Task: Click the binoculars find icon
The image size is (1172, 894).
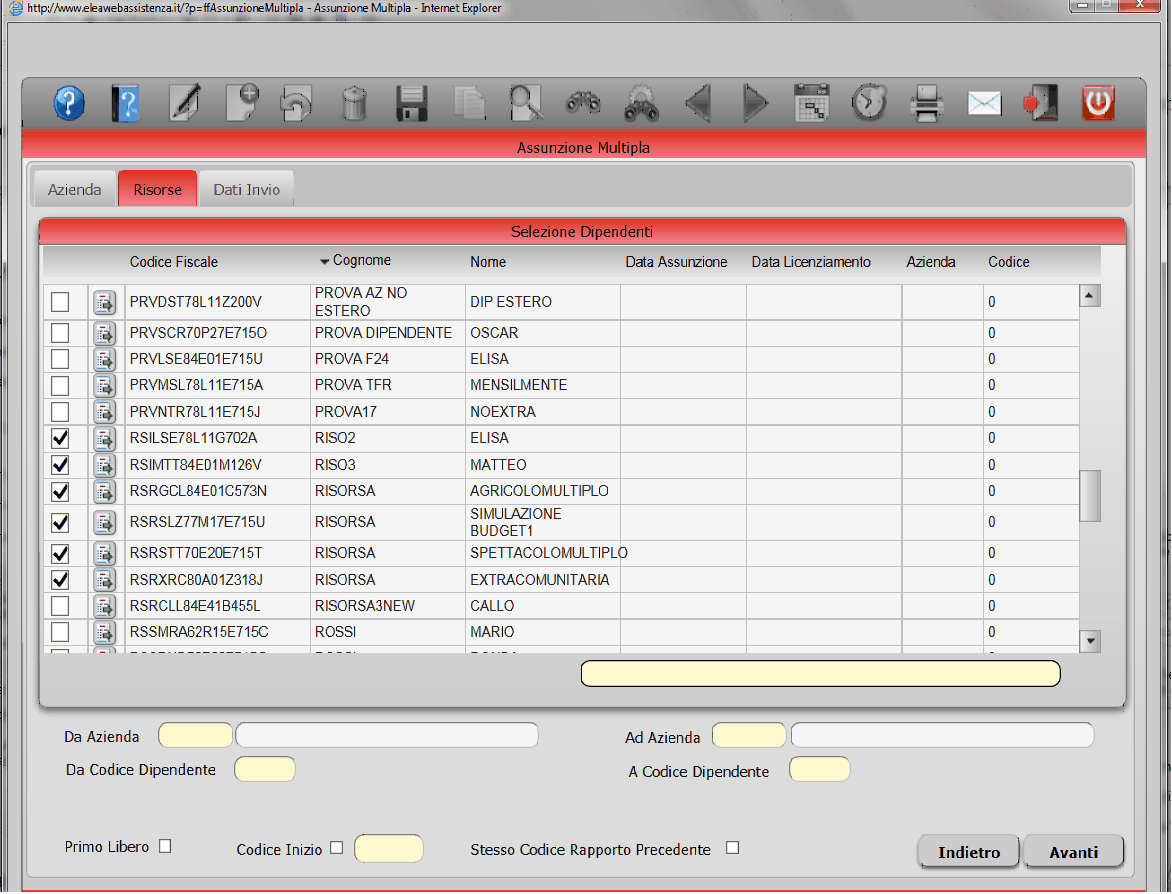Action: tap(583, 103)
